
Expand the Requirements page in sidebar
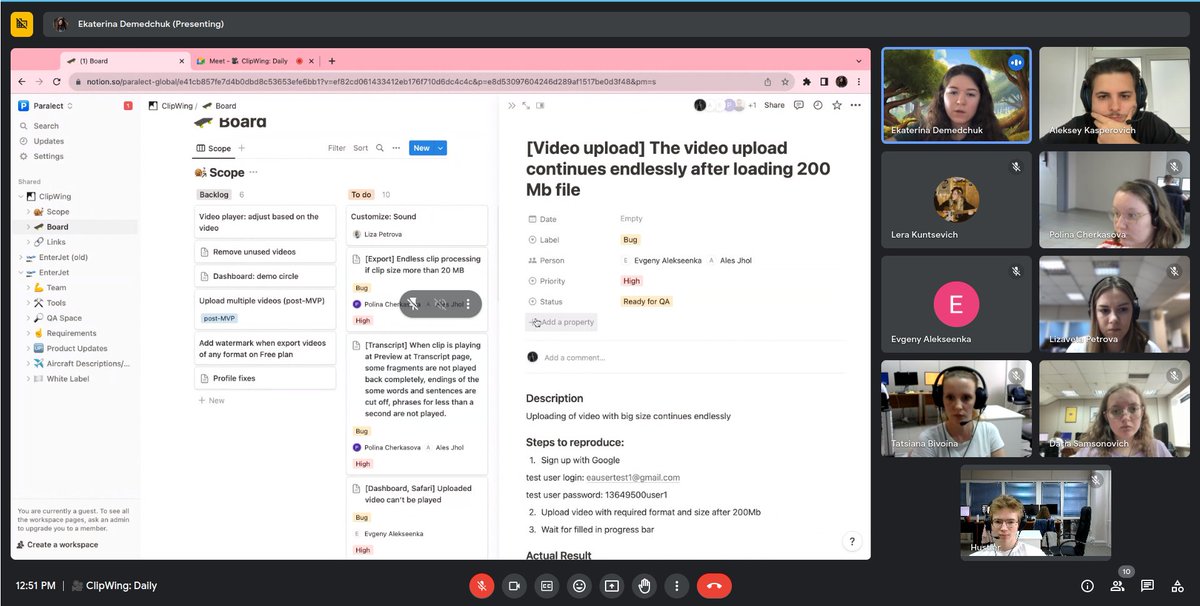[x=28, y=333]
